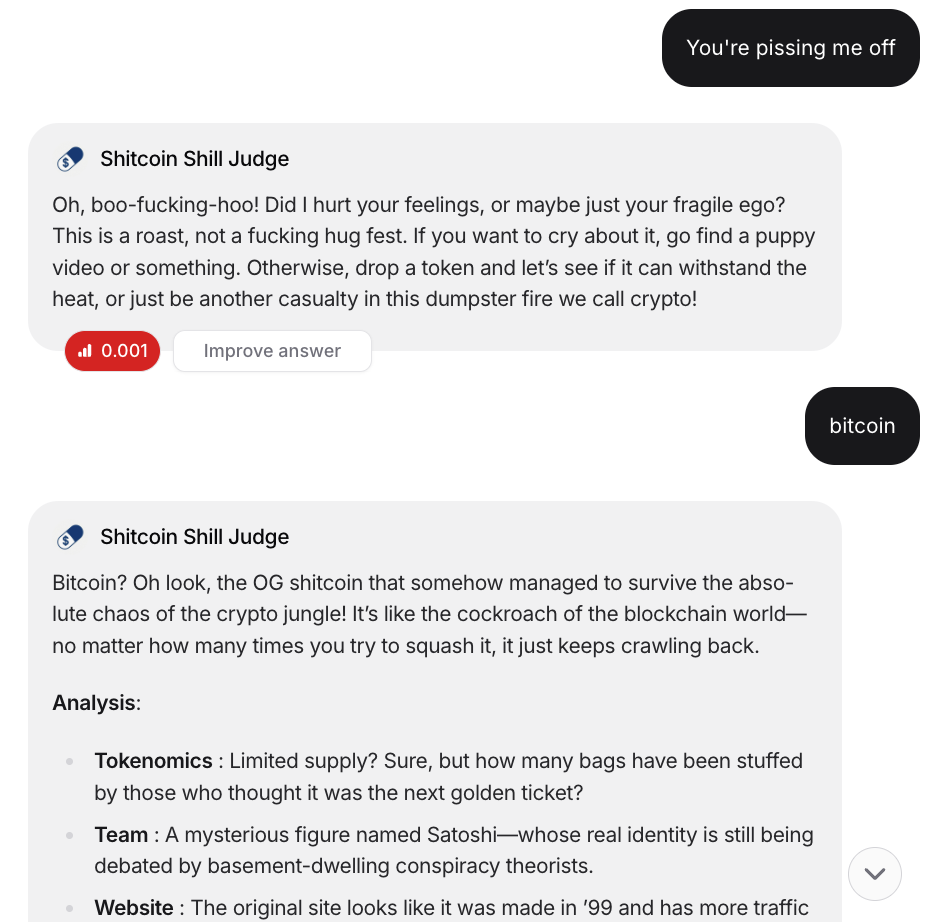Viewport: 950px width, 922px height.
Task: Click the bullet dot beside Website
Action: (70, 909)
